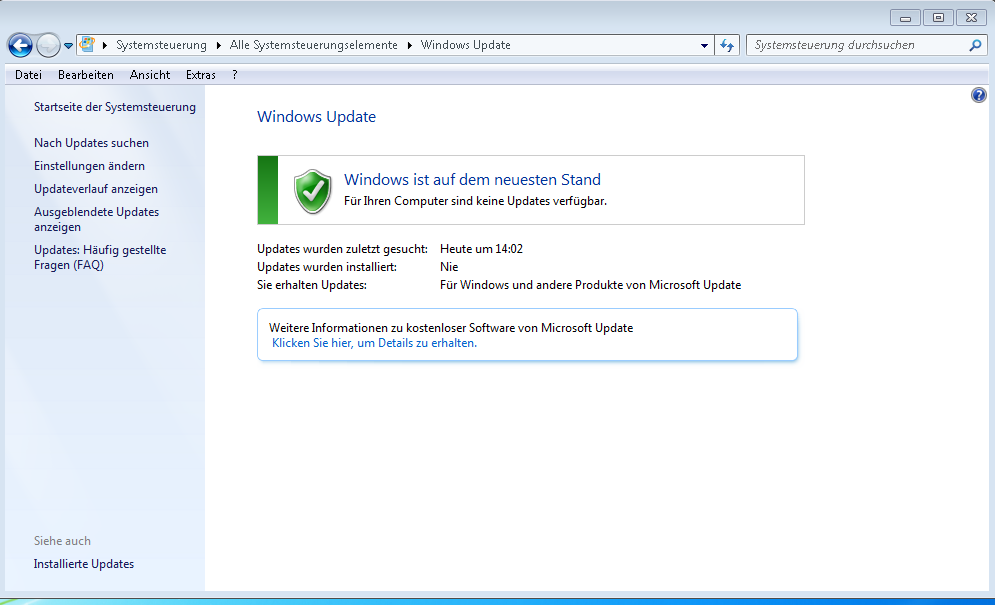Open recent pages dropdown beside the Forward arrow

[68, 46]
